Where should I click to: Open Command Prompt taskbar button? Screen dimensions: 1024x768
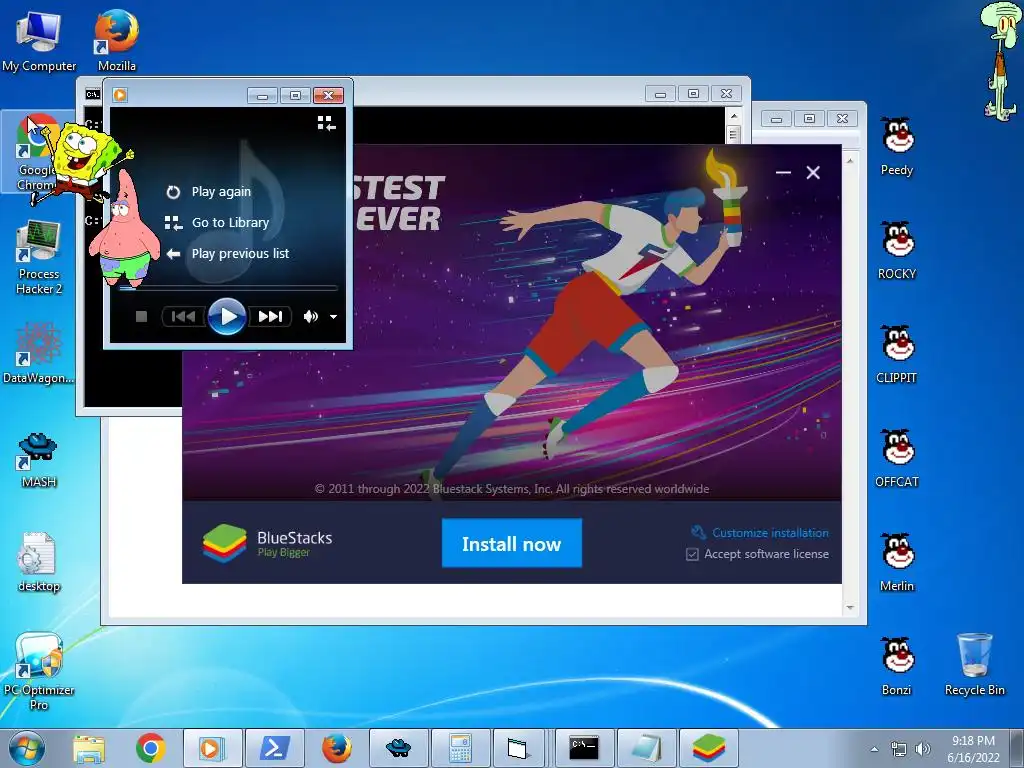pos(584,748)
